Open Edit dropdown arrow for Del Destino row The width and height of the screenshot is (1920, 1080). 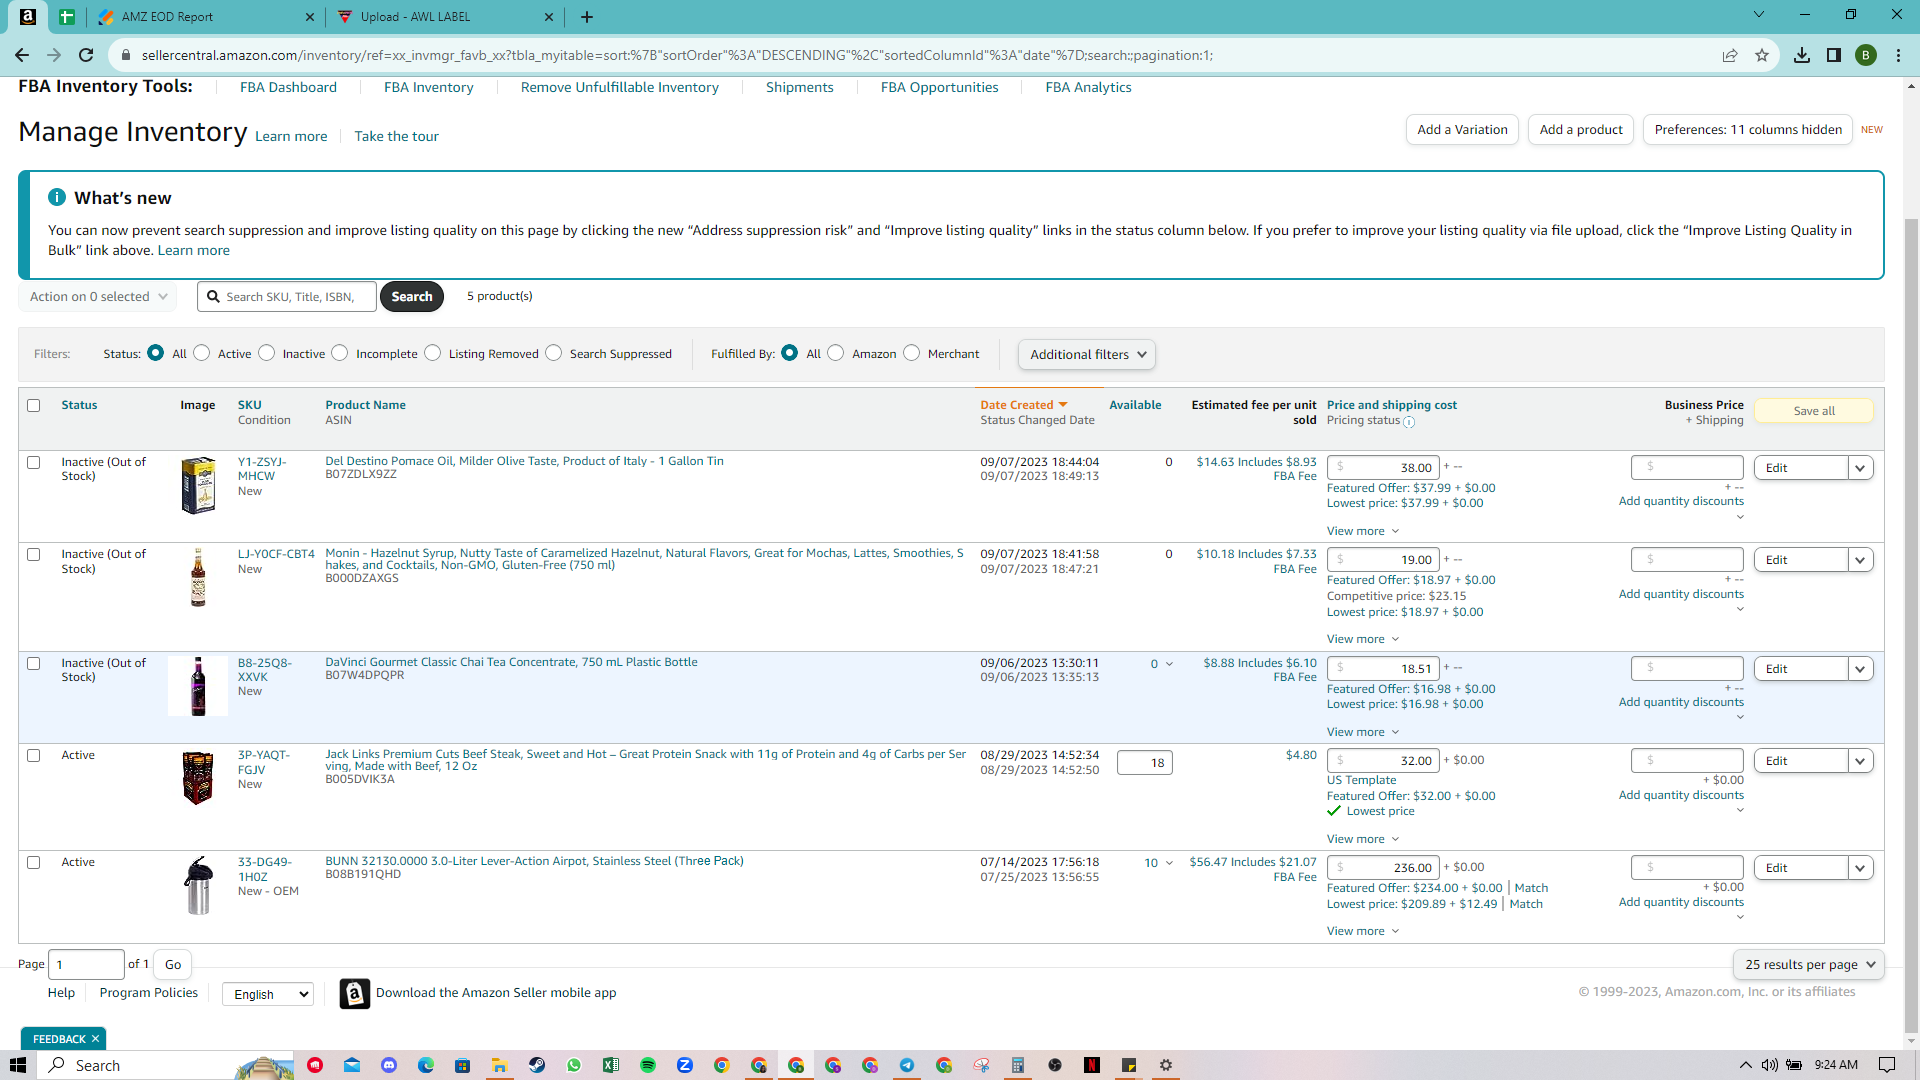pyautogui.click(x=1860, y=468)
